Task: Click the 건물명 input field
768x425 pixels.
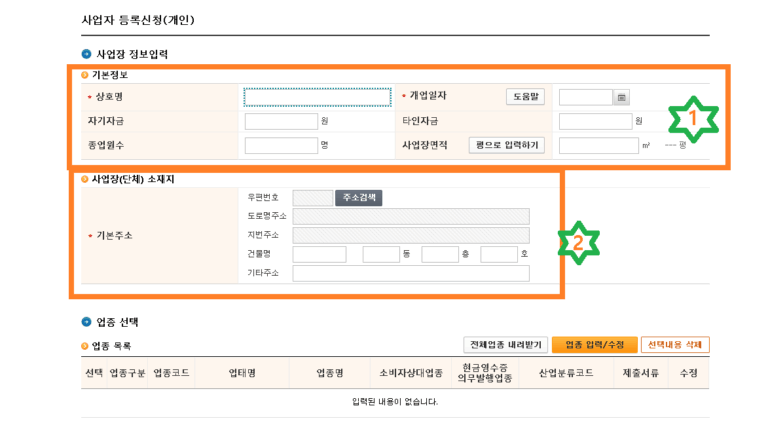Action: click(319, 255)
